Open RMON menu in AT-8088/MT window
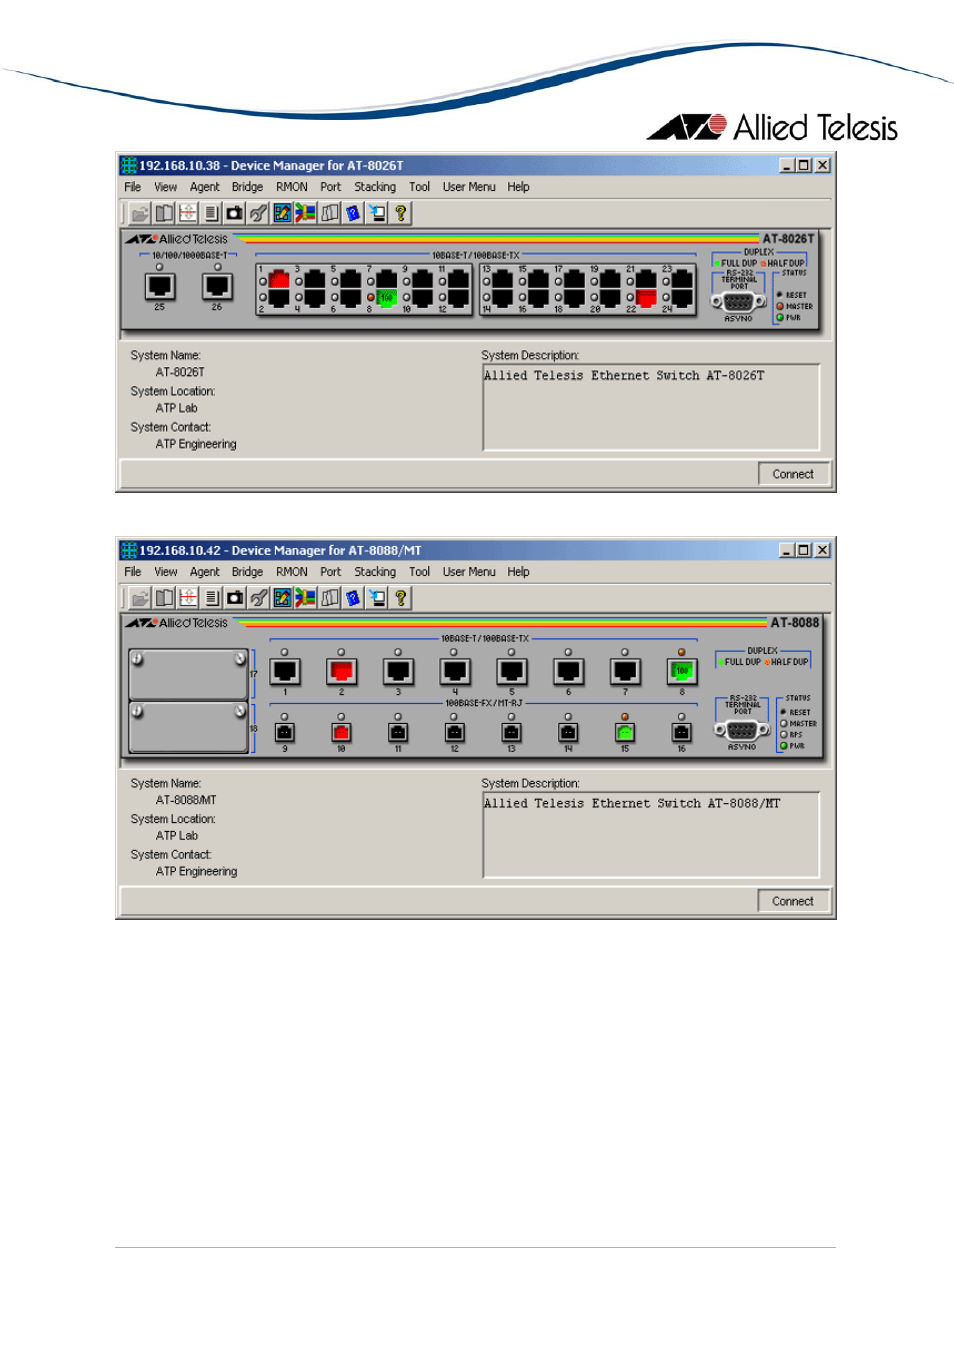This screenshot has width=954, height=1350. 292,572
